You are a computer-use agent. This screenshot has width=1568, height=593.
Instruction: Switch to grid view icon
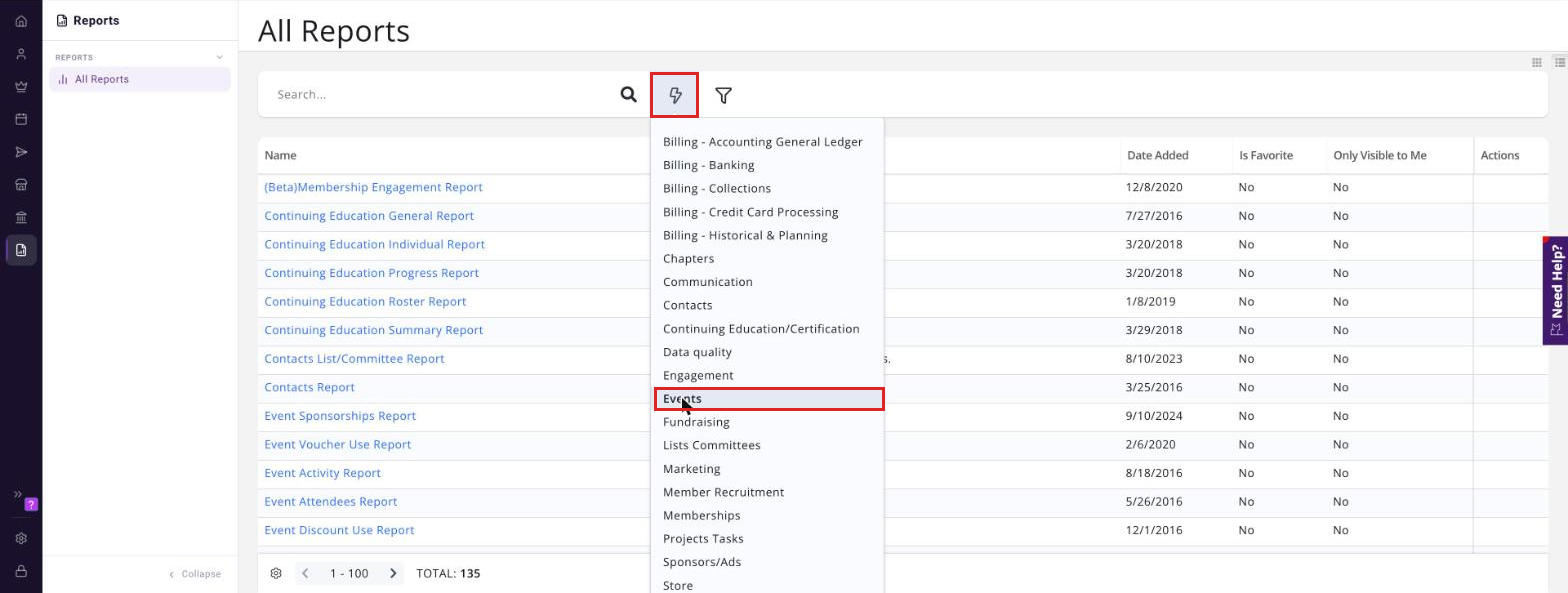[1537, 62]
